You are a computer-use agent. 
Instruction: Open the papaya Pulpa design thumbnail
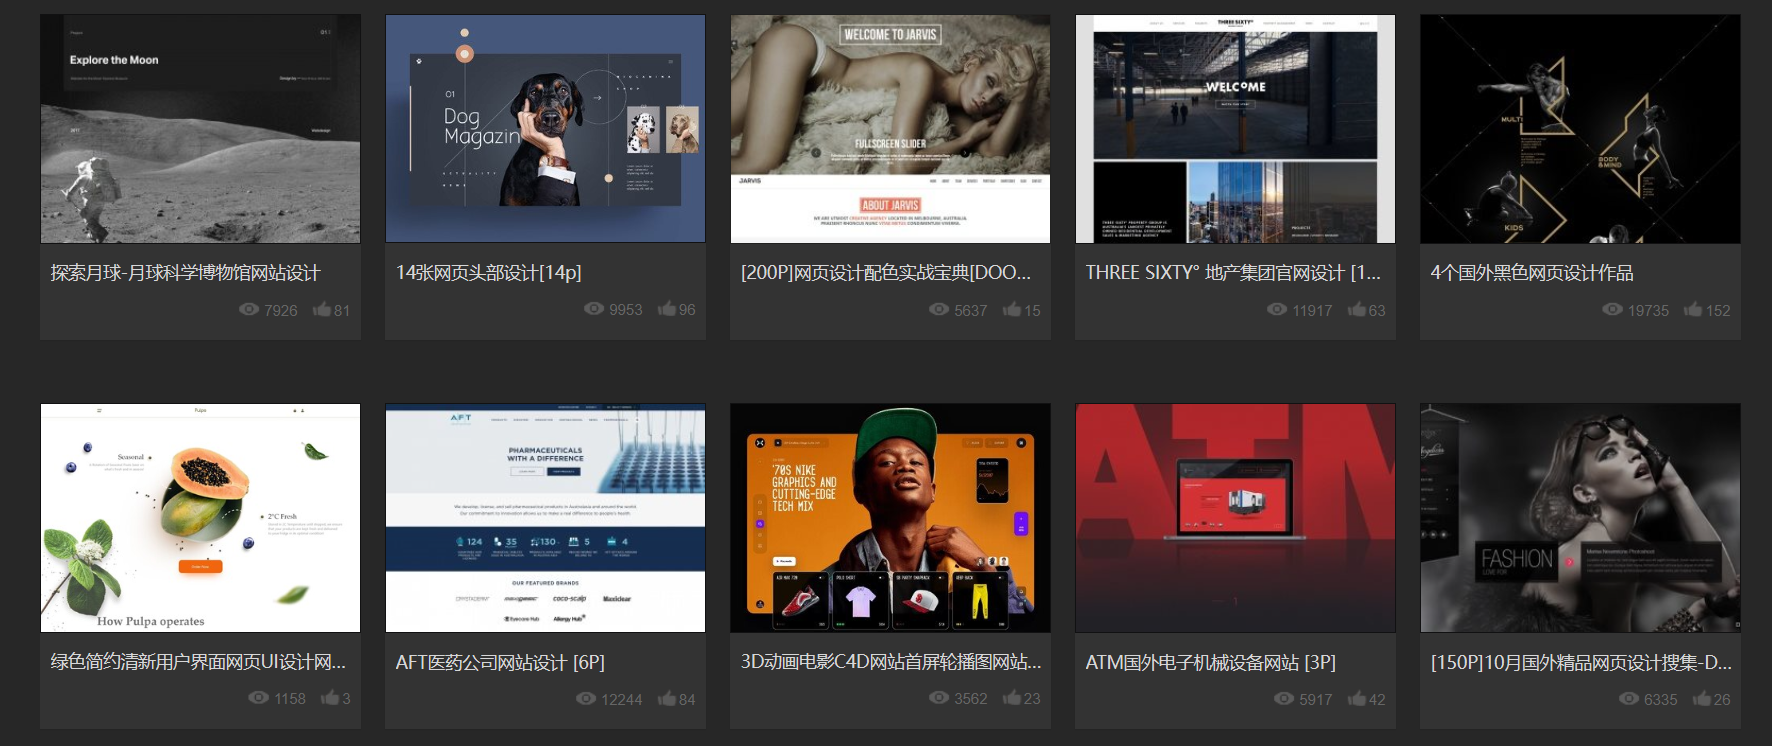click(200, 518)
